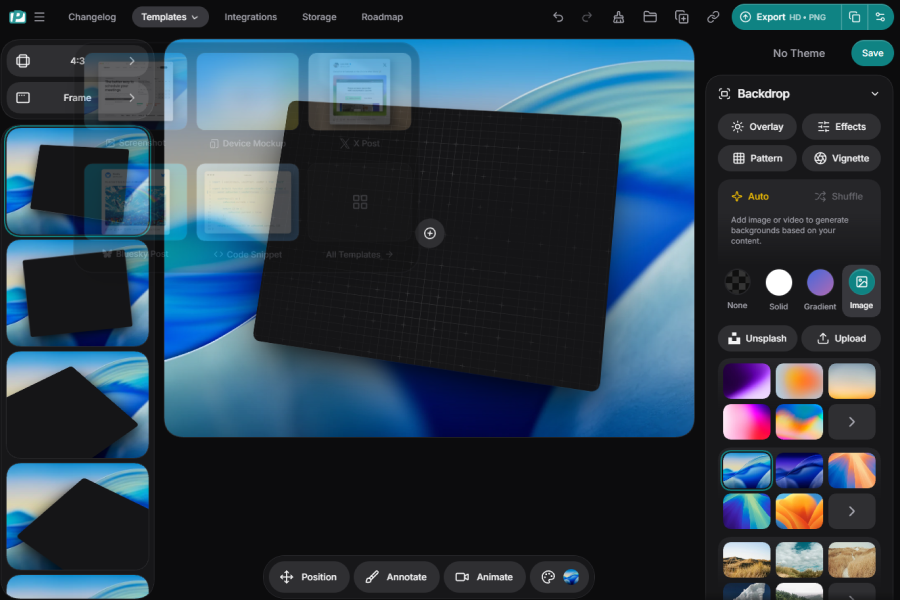The height and width of the screenshot is (600, 900).
Task: Select the dark blue purple wave wallpaper
Action: (799, 470)
